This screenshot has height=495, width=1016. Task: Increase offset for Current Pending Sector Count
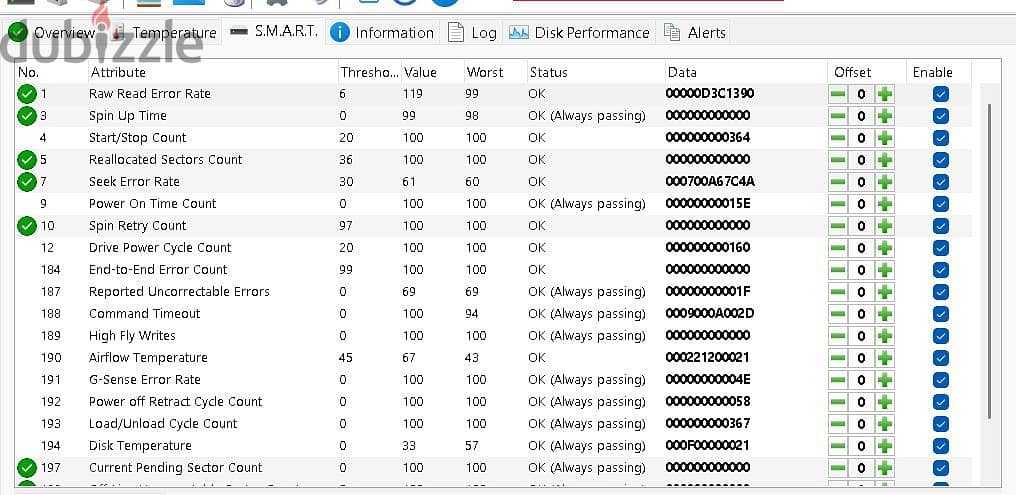pos(884,468)
